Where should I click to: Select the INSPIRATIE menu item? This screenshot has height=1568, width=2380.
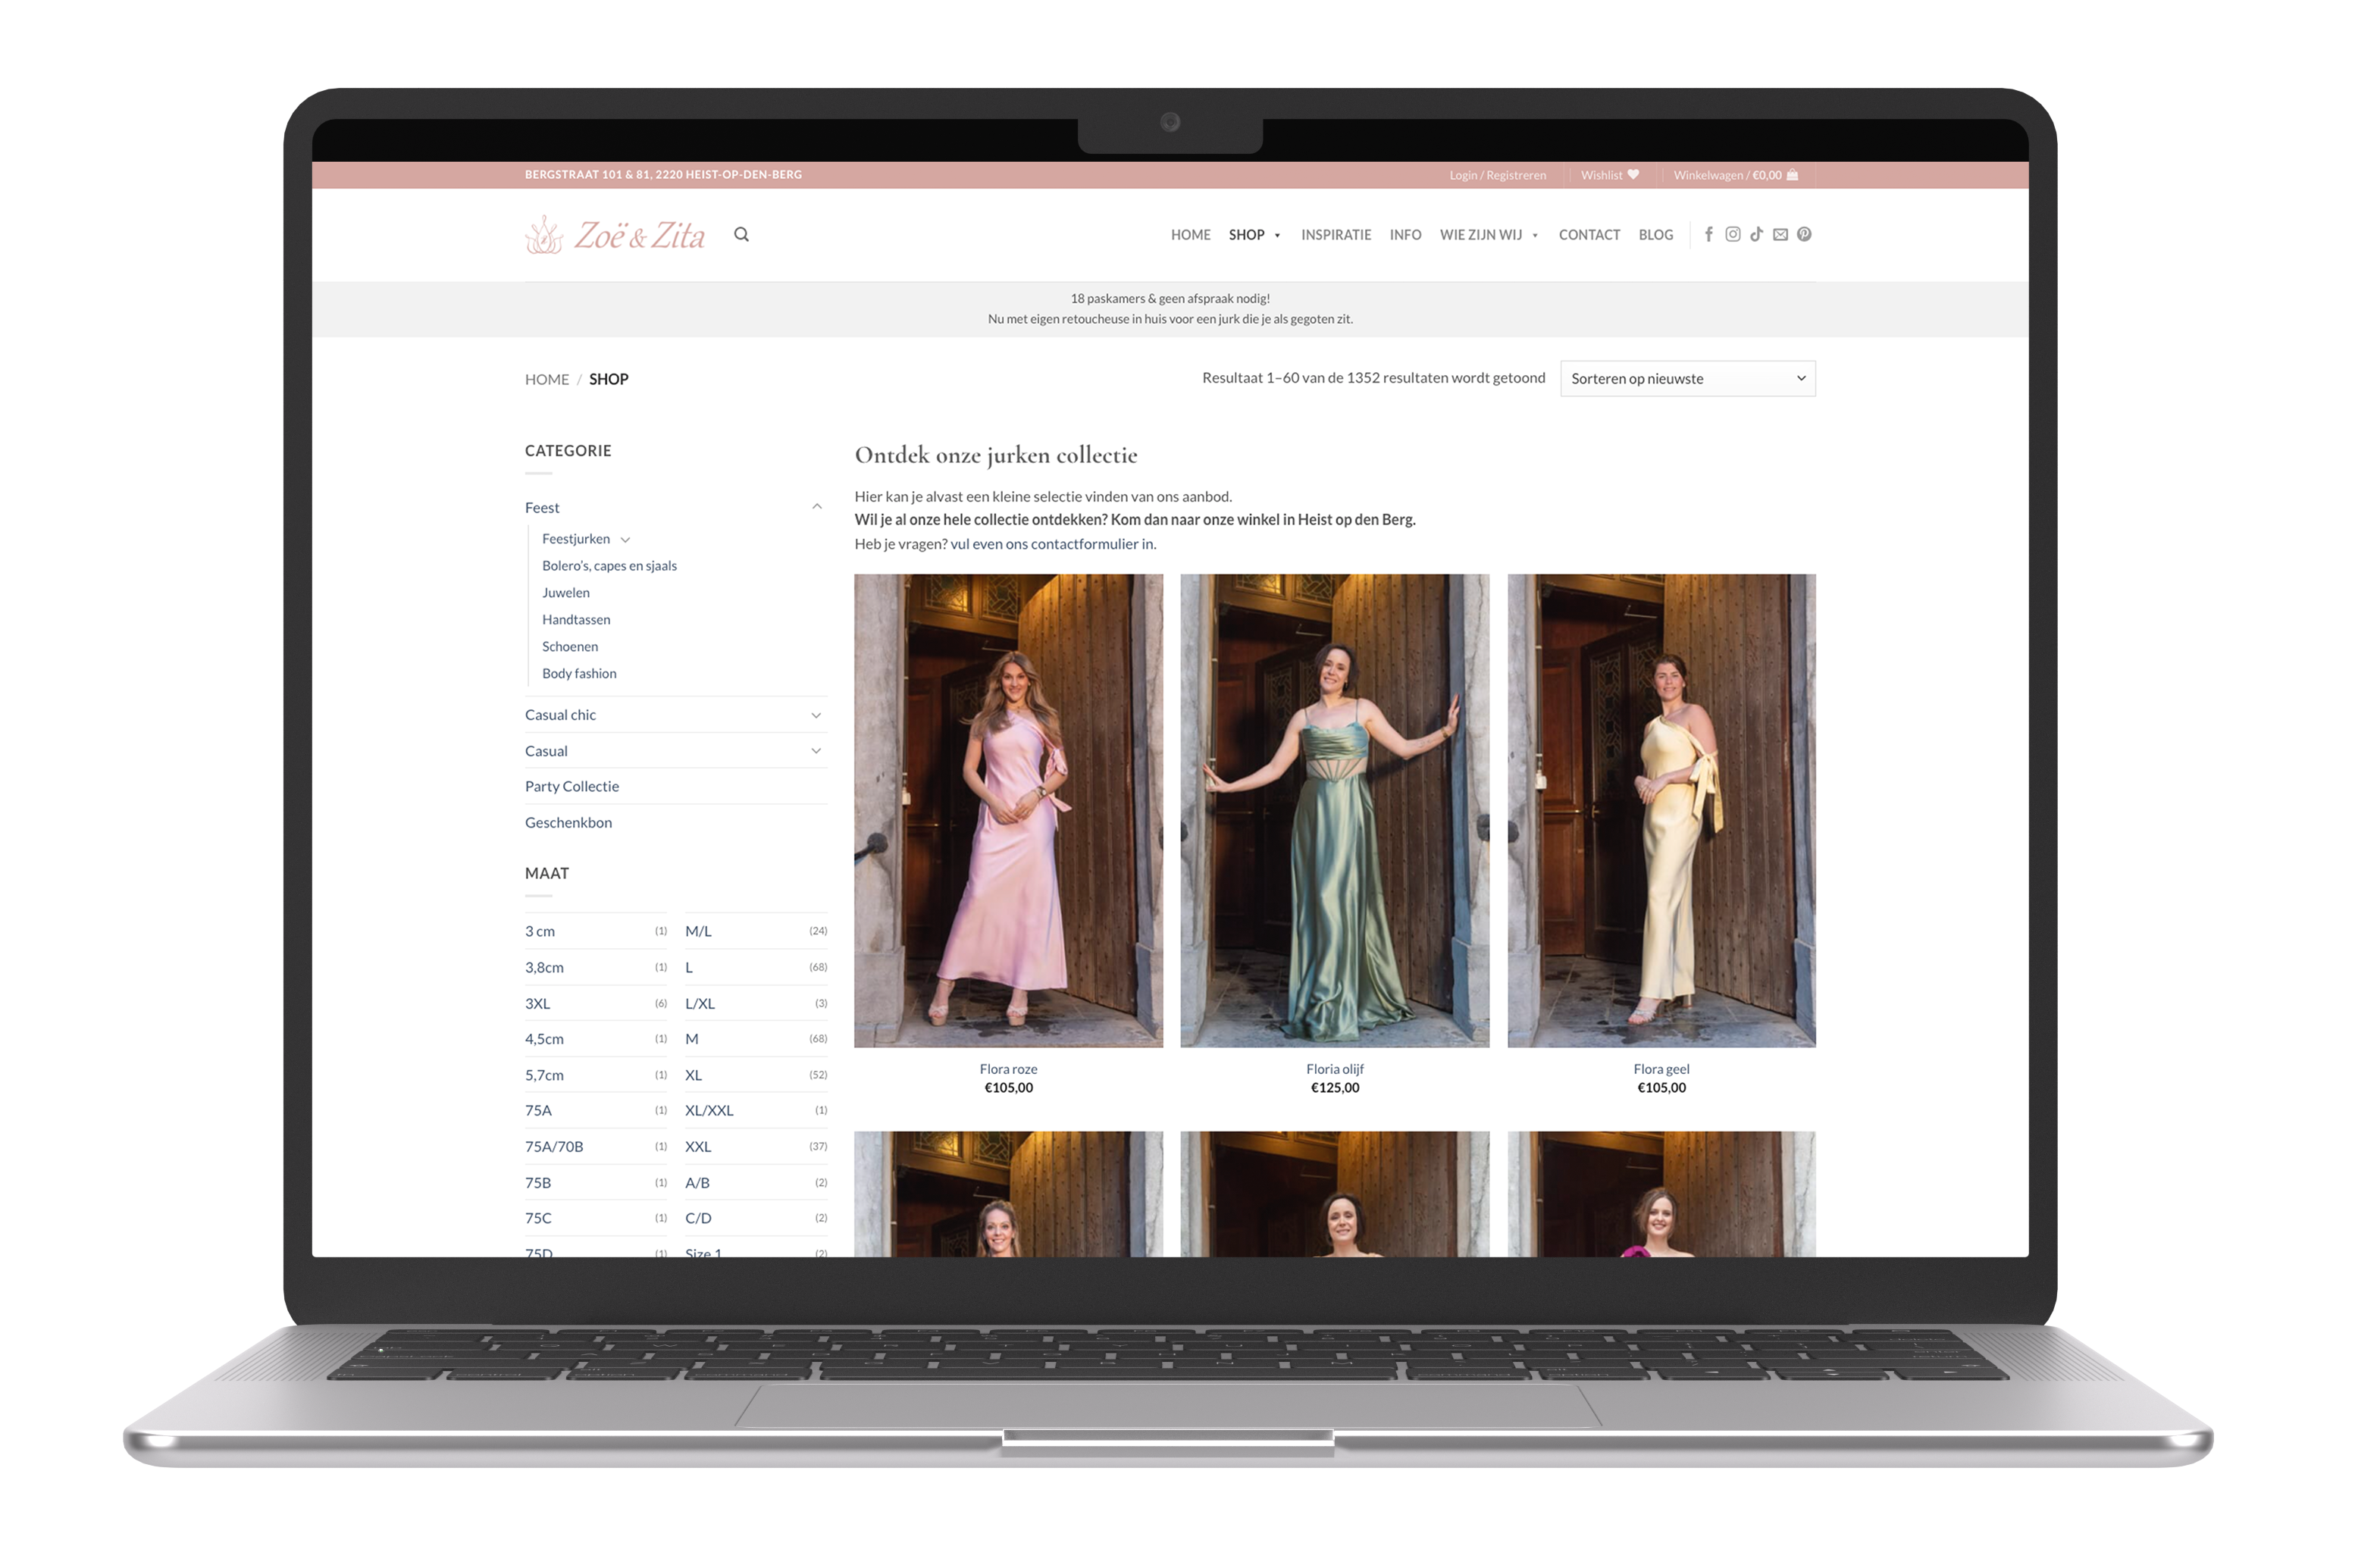[x=1336, y=234]
